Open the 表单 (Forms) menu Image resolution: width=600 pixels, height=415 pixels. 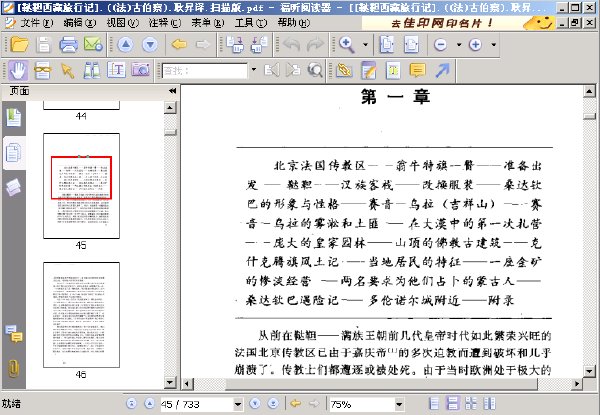pyautogui.click(x=208, y=23)
